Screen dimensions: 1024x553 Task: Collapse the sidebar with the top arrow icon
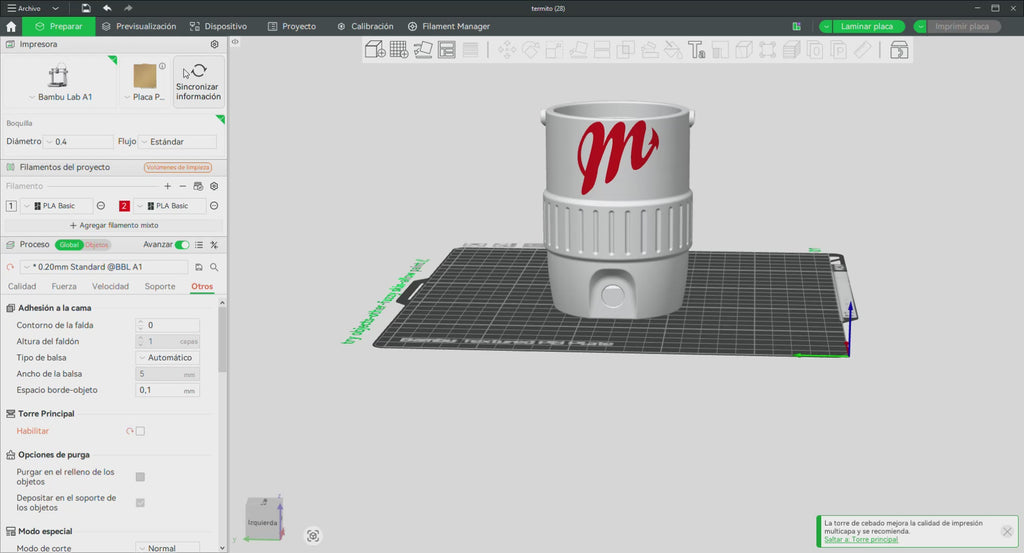pyautogui.click(x=235, y=42)
